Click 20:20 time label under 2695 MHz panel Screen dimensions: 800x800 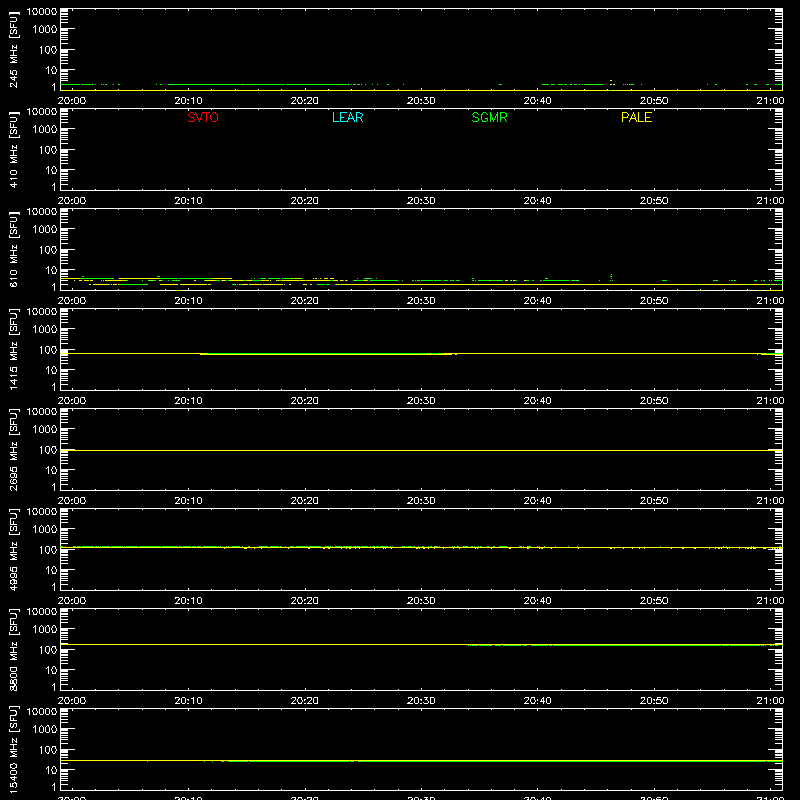pyautogui.click(x=305, y=501)
